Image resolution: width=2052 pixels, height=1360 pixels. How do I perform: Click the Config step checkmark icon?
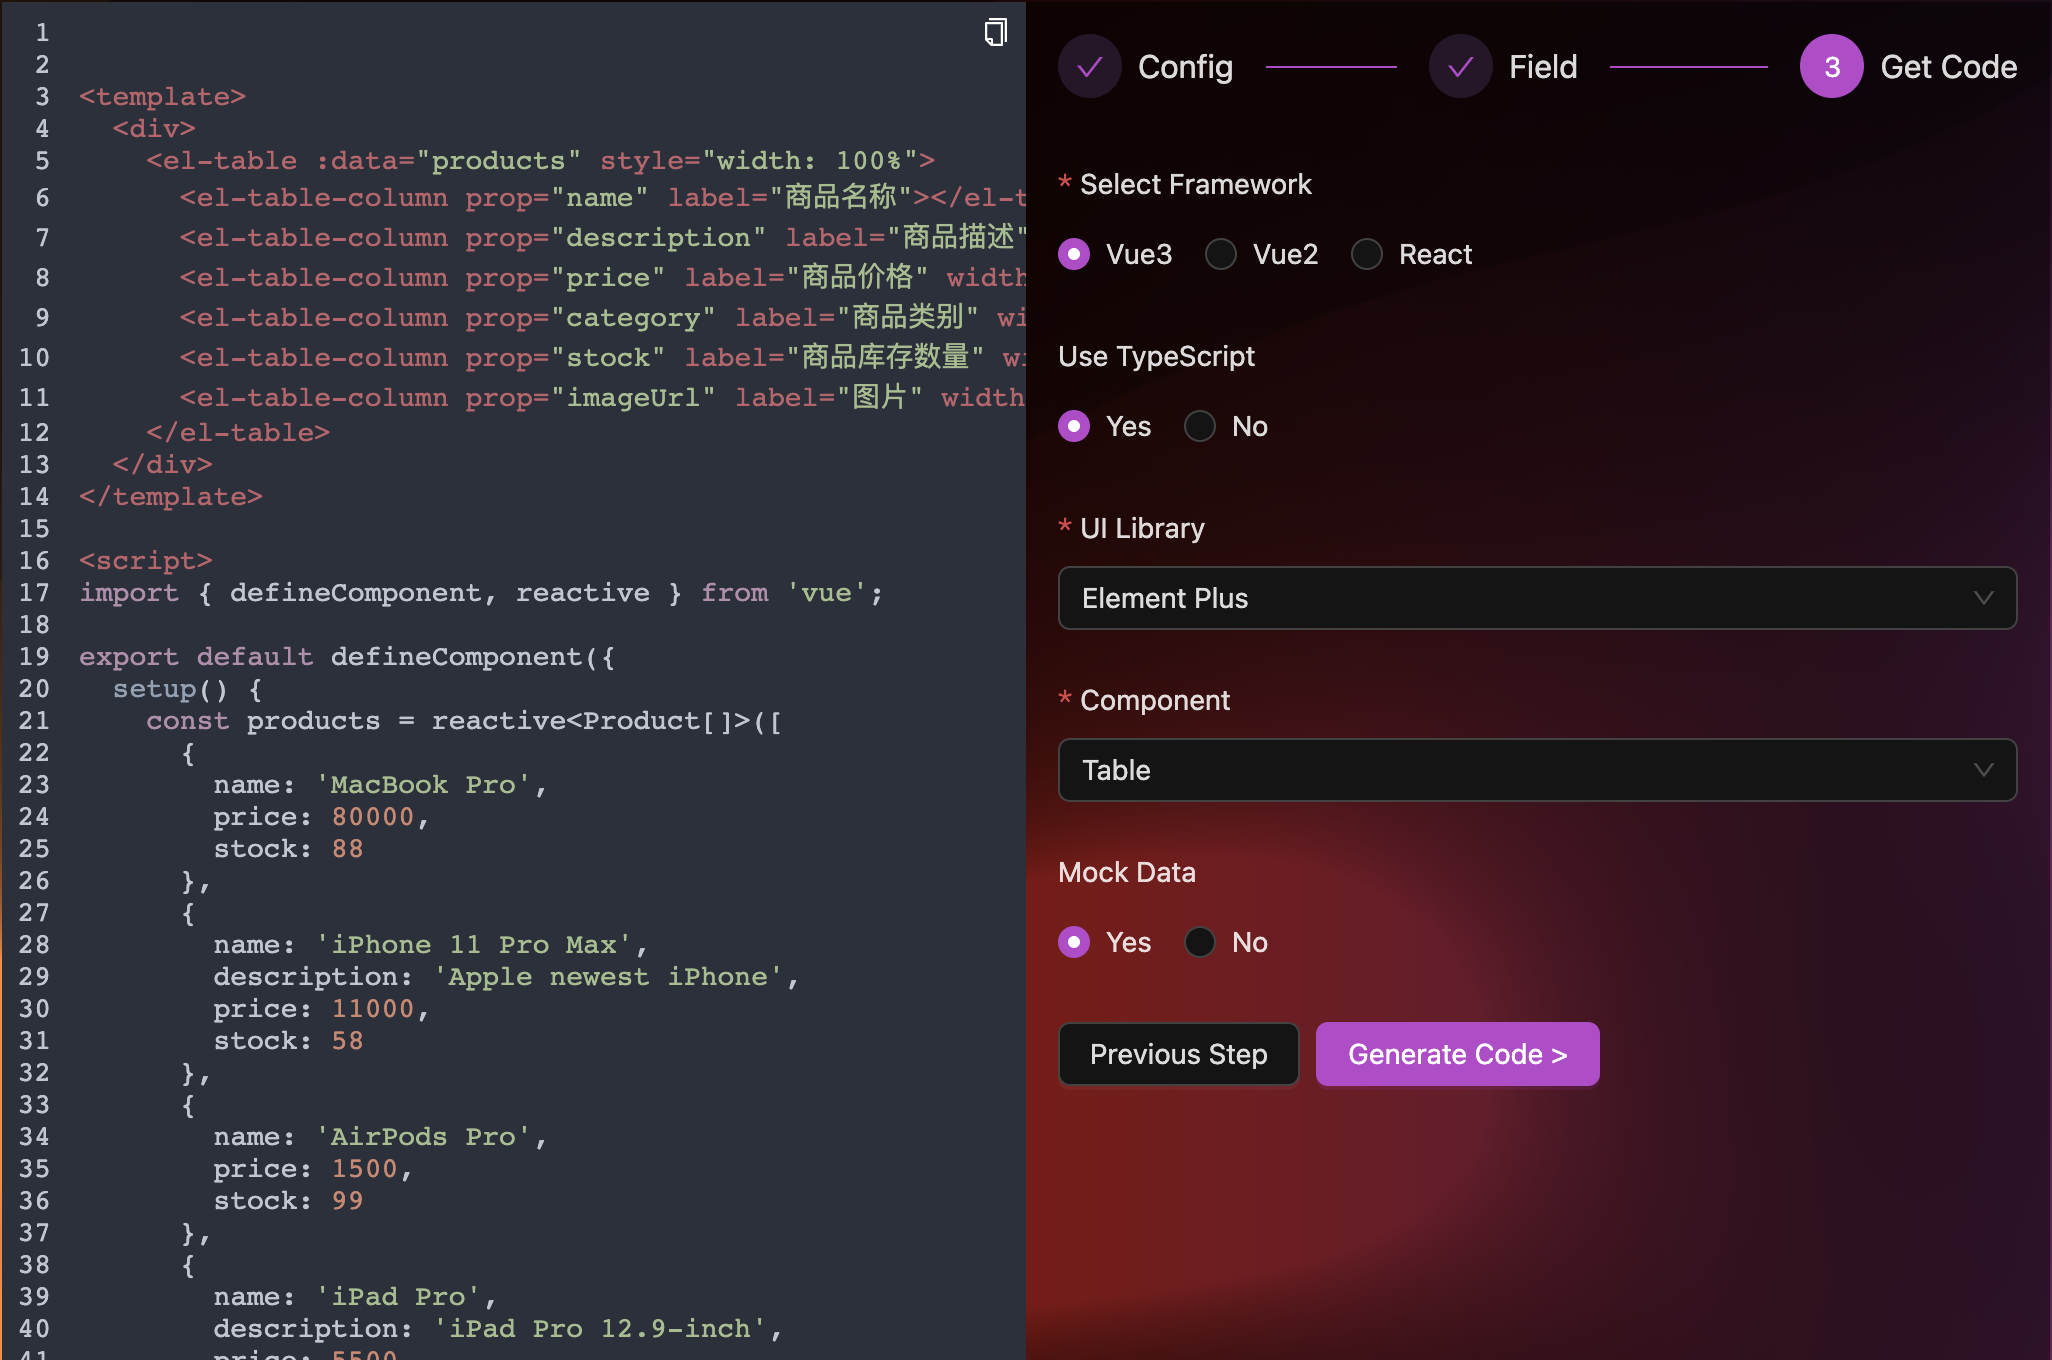(x=1090, y=67)
